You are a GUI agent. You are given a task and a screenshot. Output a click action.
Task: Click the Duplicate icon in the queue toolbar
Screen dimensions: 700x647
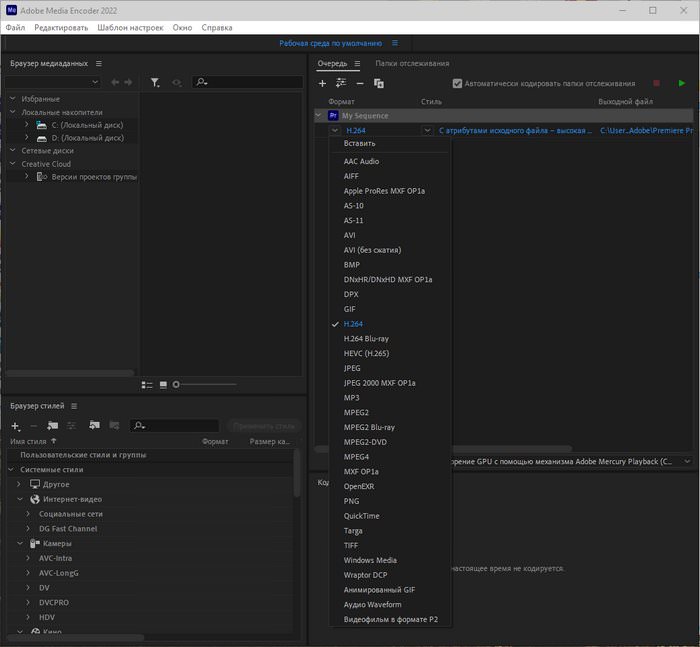coord(379,83)
